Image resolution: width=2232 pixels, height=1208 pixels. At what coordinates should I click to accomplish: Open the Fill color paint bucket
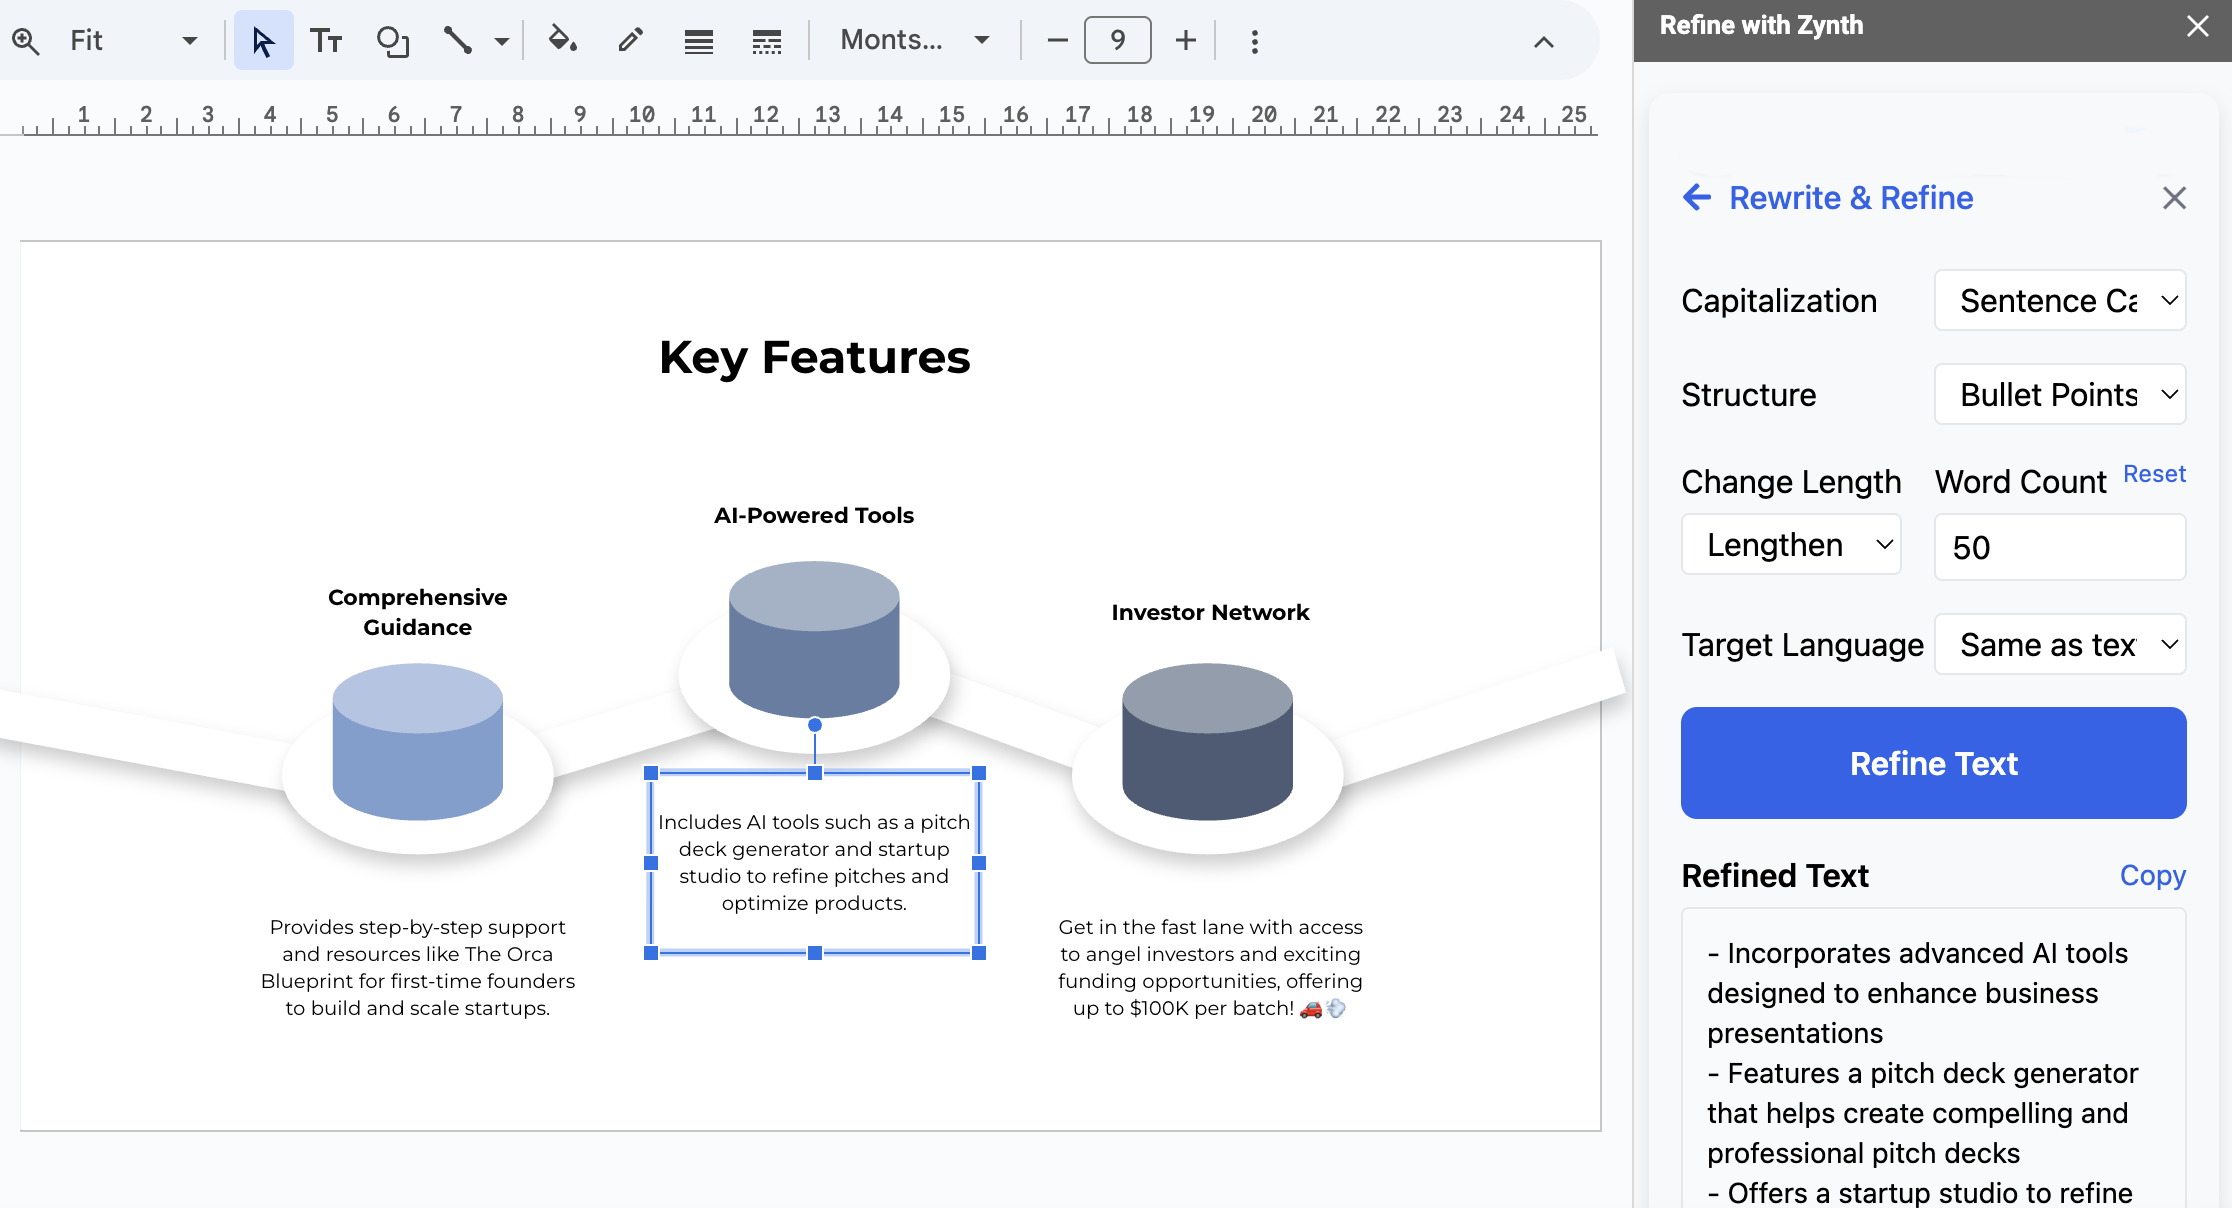562,41
